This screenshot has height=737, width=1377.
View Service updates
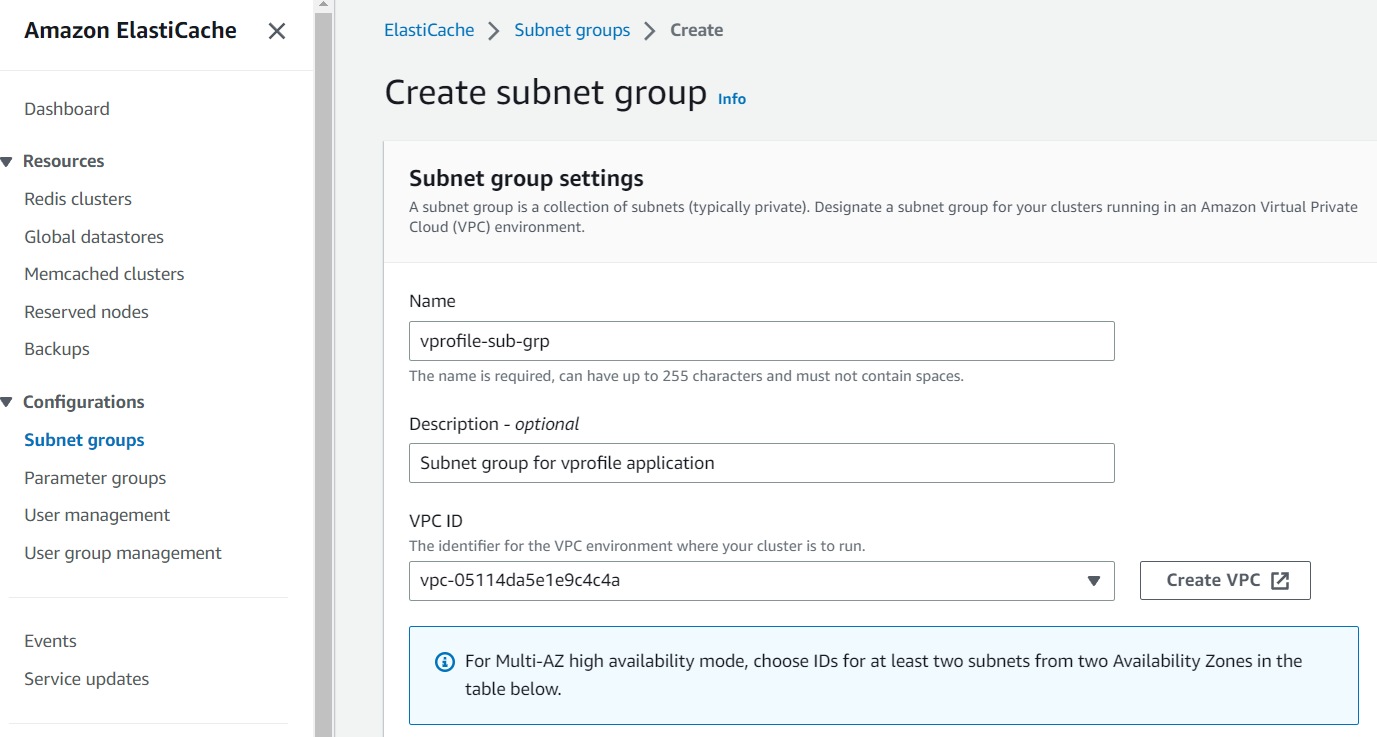(86, 678)
